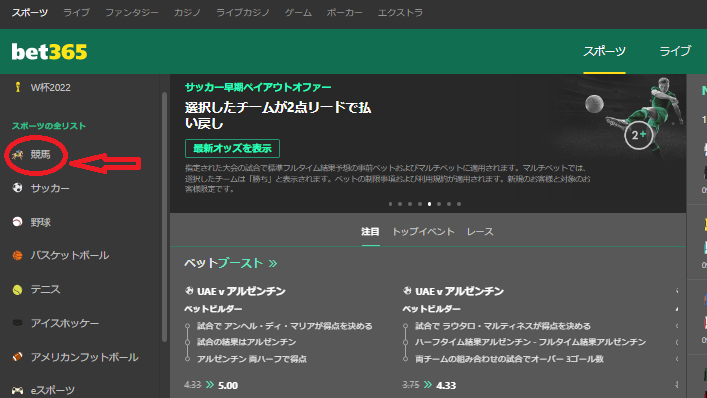This screenshot has width=707, height=398.
Task: Click text 両チームの組み合わせの試合でオーバー 3ゴール数
Action: pyautogui.click(x=509, y=359)
